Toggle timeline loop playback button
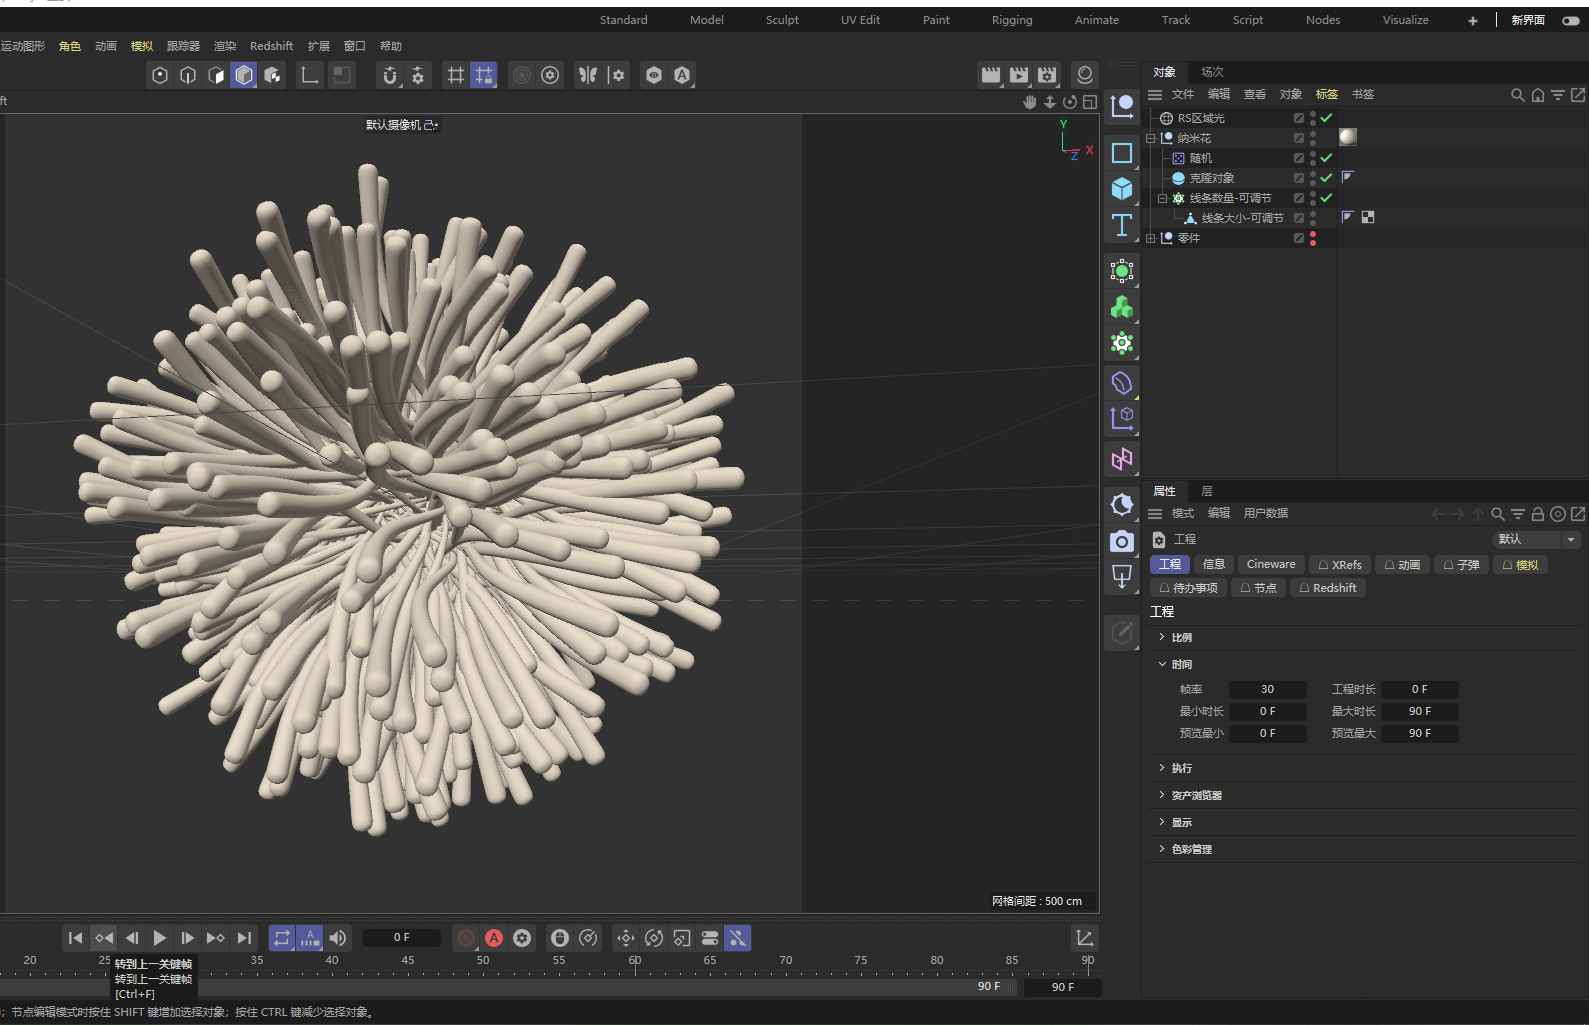The height and width of the screenshot is (1025, 1589). pos(282,938)
